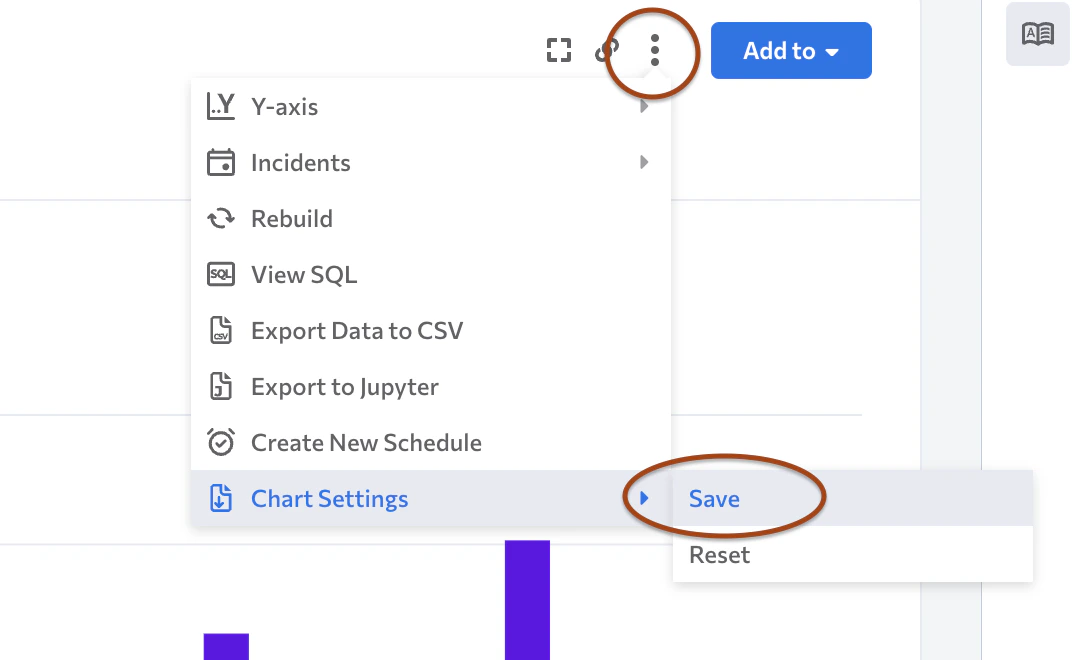
Task: Click the alarm clock schedule icon
Action: 220,442
